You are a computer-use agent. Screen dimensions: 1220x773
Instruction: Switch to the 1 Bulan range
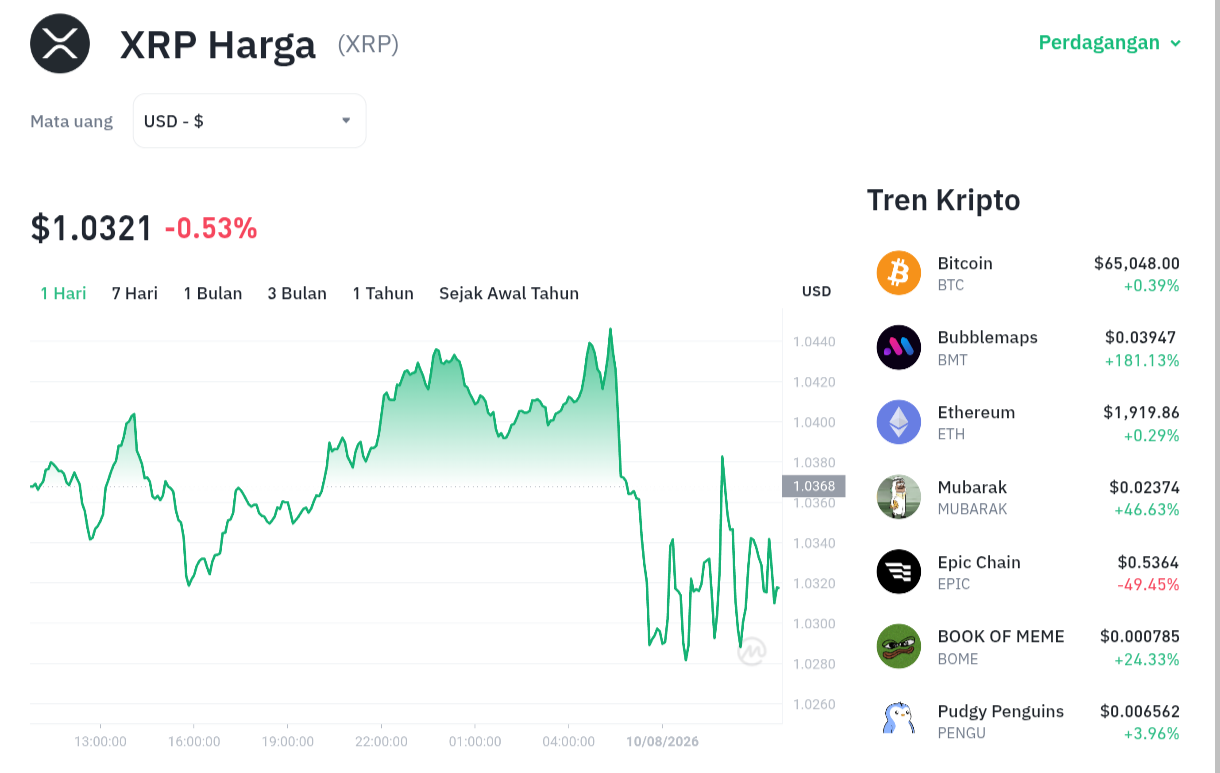pos(213,293)
